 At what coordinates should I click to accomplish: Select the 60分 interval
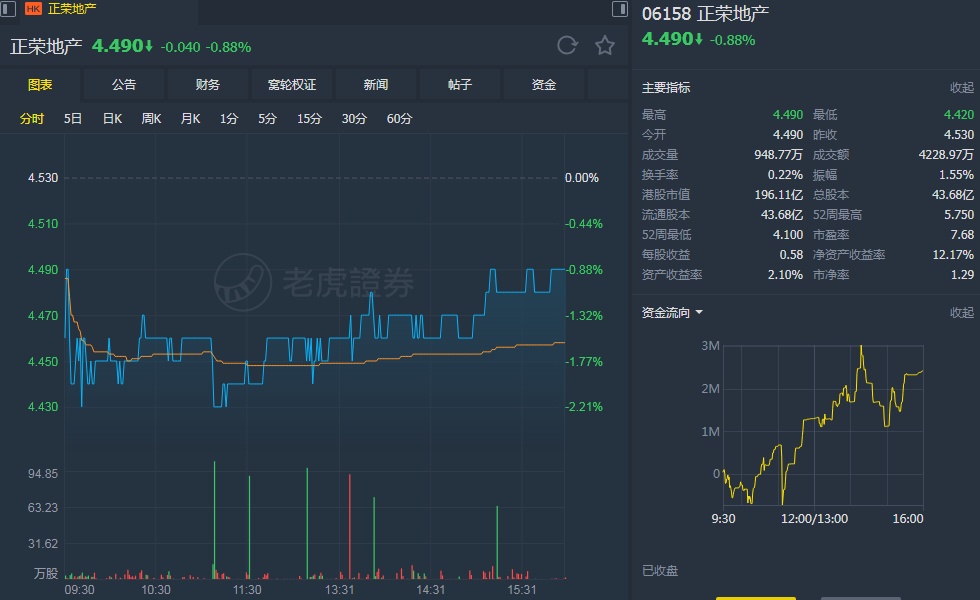pyautogui.click(x=399, y=118)
